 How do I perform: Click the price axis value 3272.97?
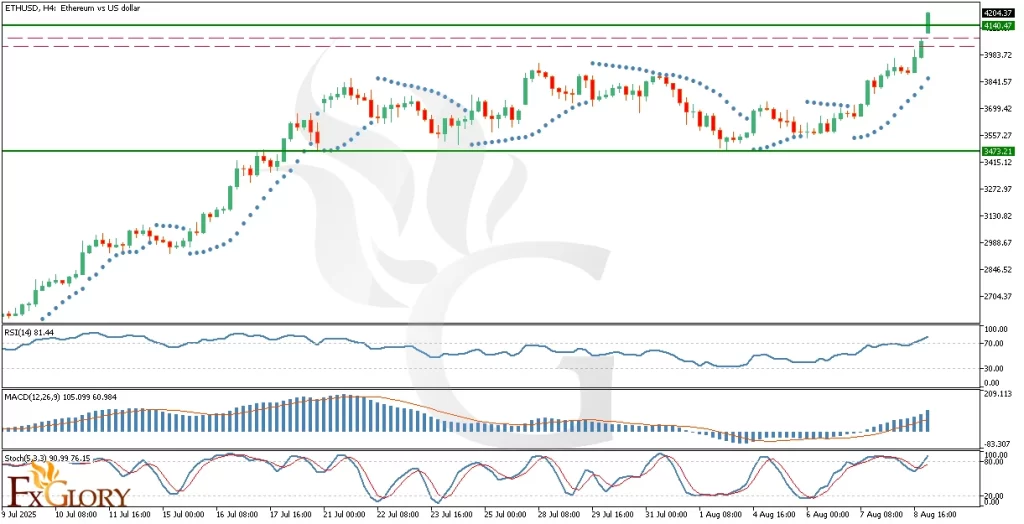[x=999, y=189]
